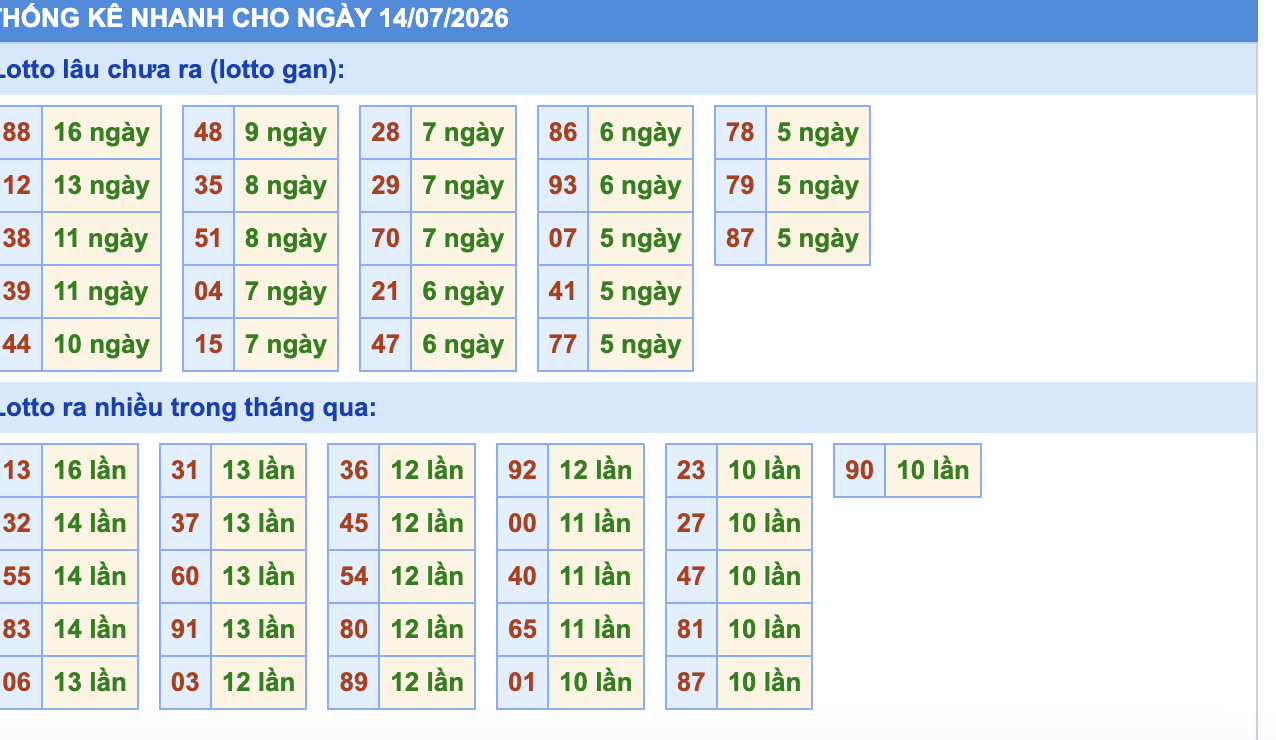
Task: Select number 36 with 12 lần
Action: click(x=354, y=470)
